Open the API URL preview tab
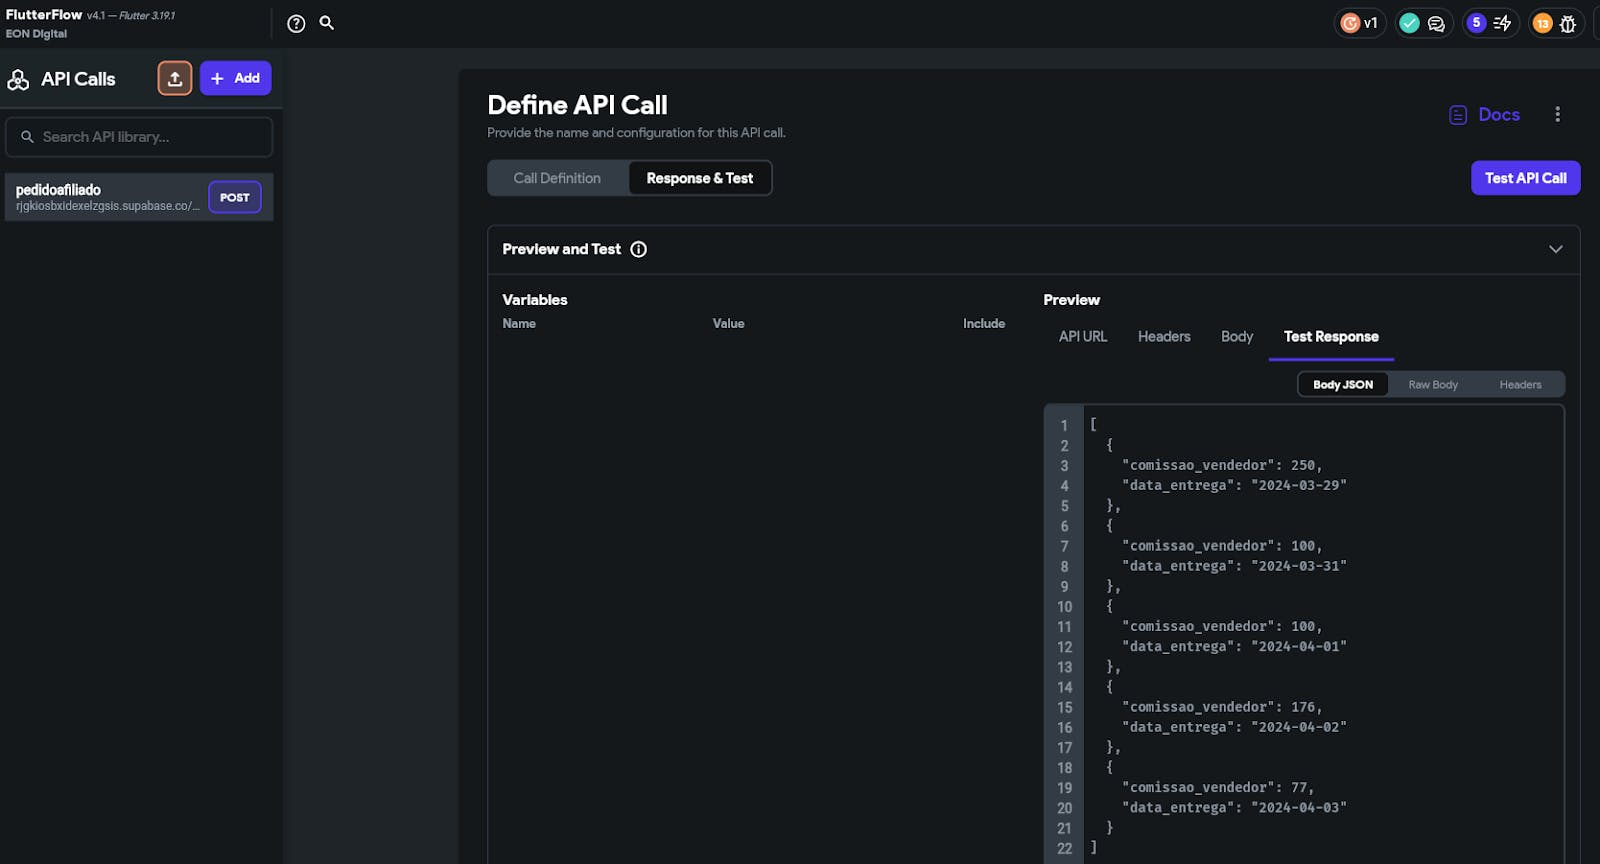 coord(1083,337)
